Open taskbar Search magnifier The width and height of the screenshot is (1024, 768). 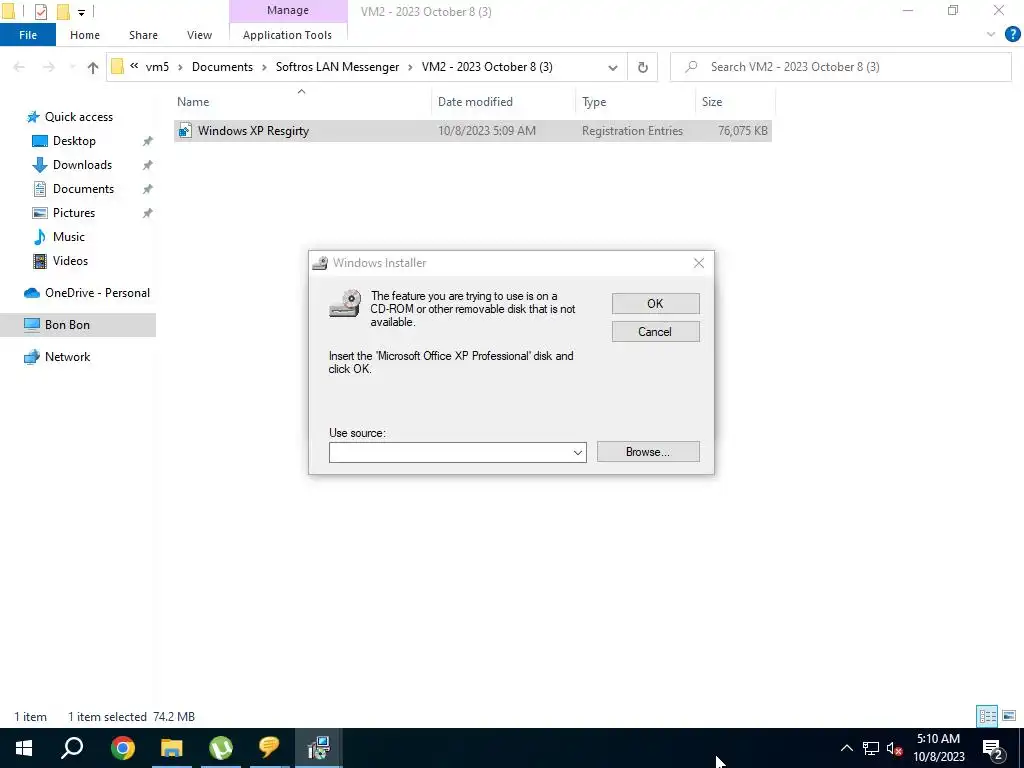(72, 748)
